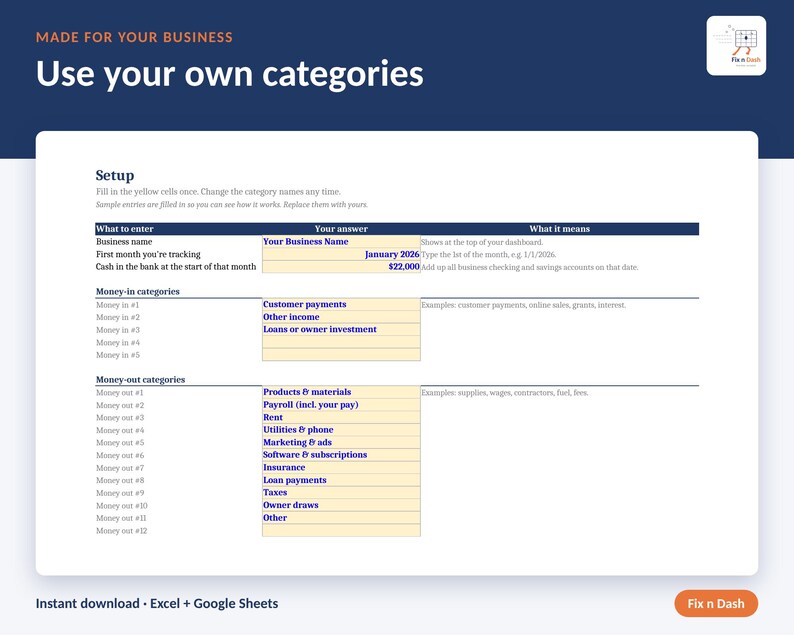Click 'Type the 1st of the month' note

489,255
